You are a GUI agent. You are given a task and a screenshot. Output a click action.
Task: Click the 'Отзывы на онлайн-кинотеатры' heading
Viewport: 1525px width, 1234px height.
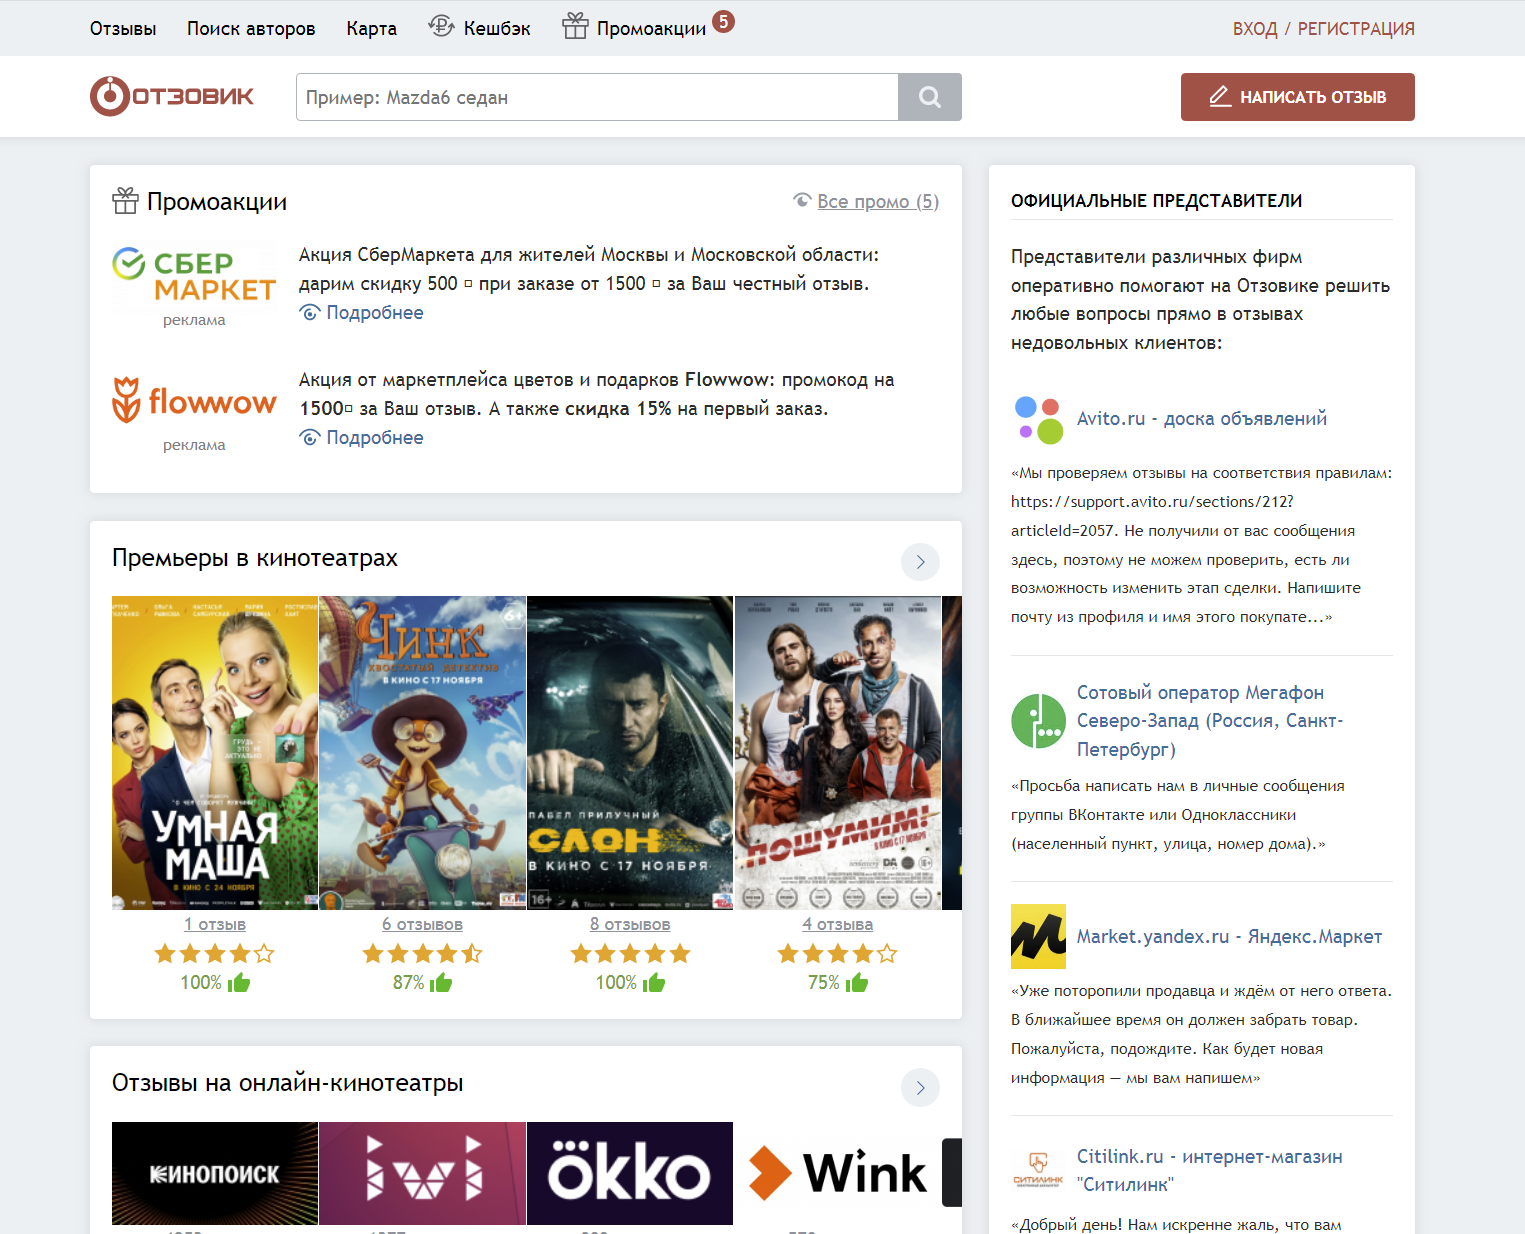point(288,1083)
